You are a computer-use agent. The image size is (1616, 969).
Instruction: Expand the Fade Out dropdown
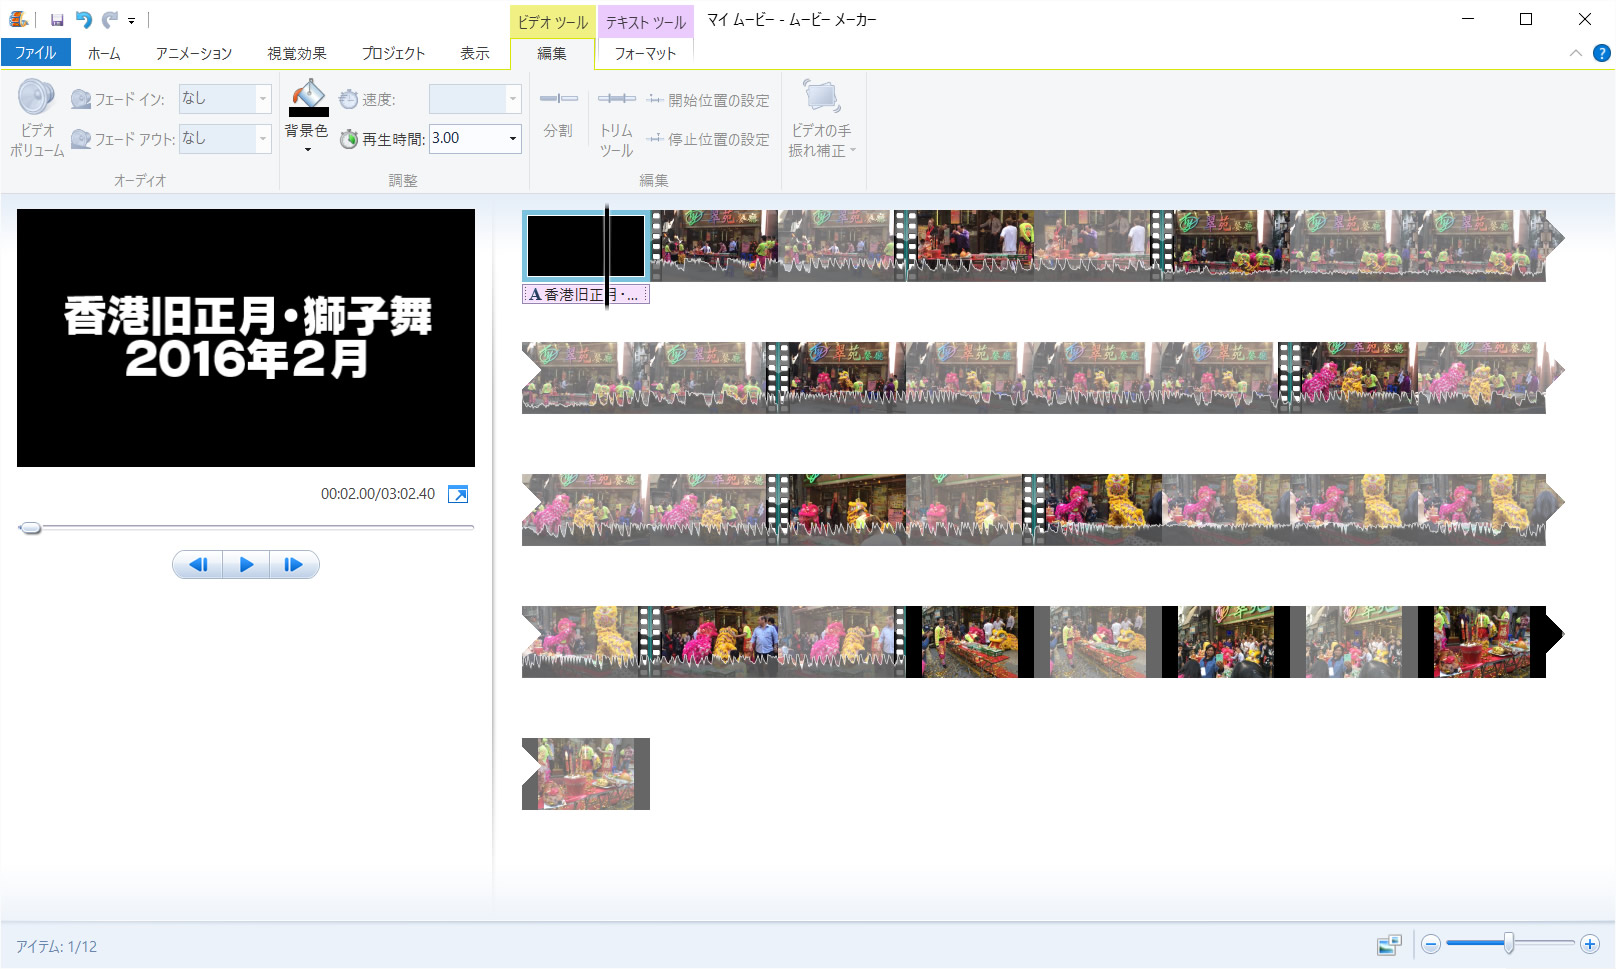[263, 139]
